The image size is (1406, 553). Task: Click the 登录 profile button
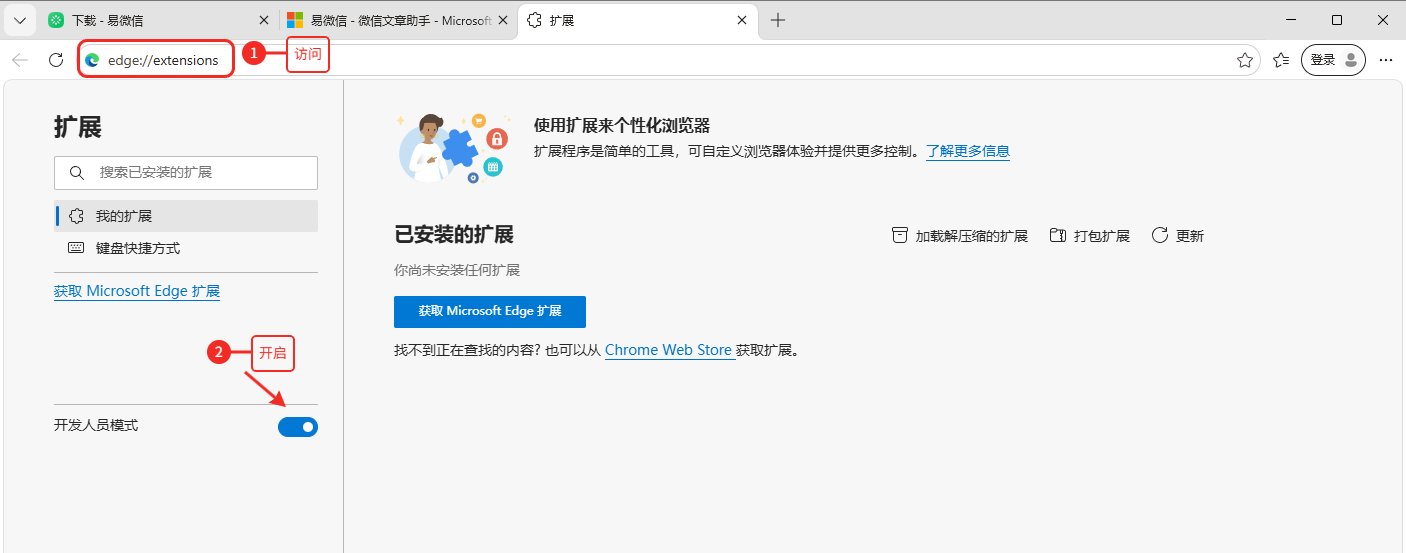1334,60
